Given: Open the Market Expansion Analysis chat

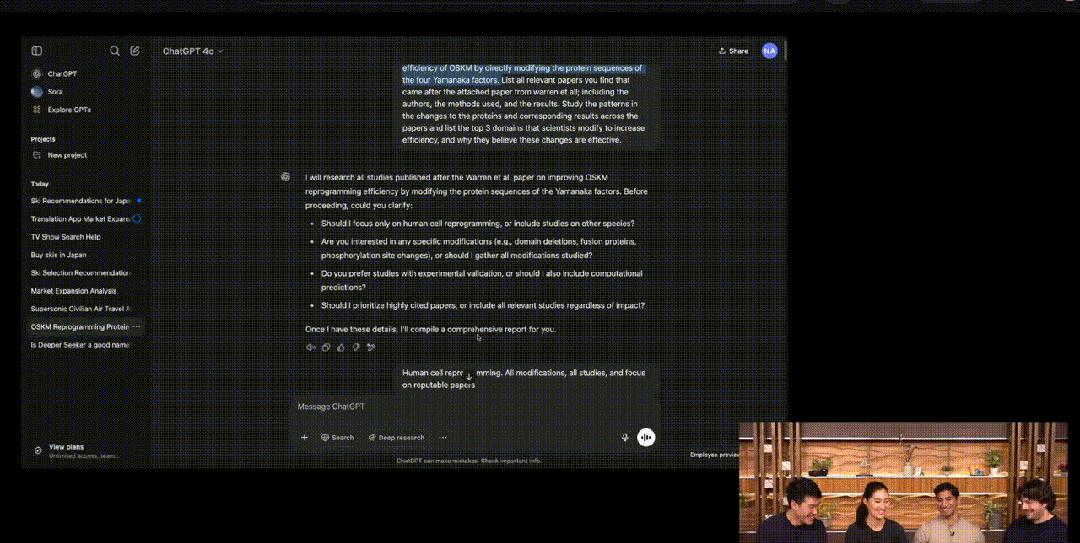Looking at the screenshot, I should [x=86, y=291].
